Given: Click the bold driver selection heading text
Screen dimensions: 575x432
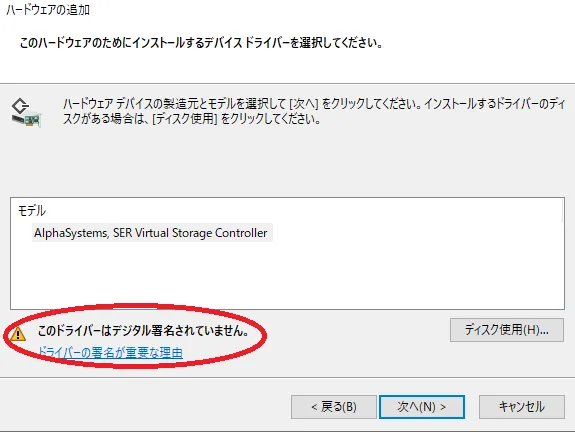Looking at the screenshot, I should tap(201, 43).
